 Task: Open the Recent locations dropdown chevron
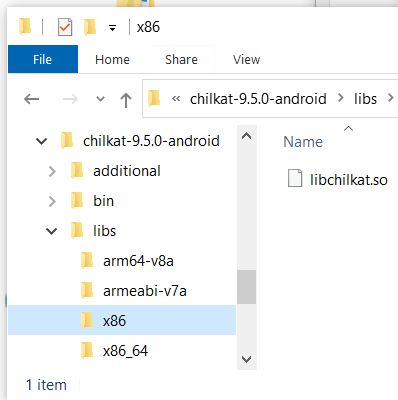pyautogui.click(x=100, y=99)
